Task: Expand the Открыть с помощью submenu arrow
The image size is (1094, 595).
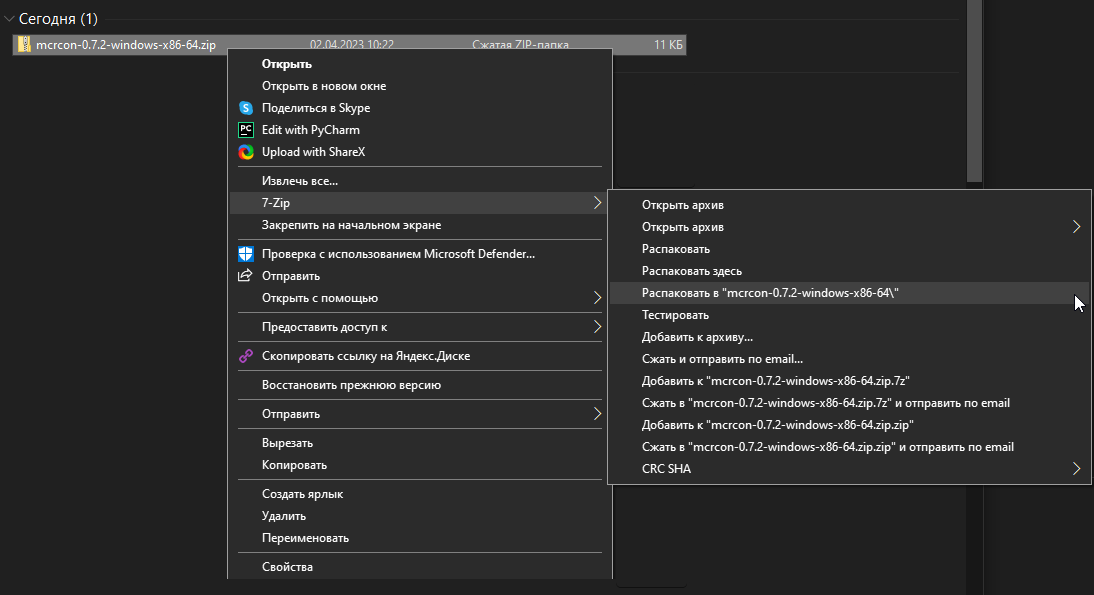Action: [x=597, y=298]
